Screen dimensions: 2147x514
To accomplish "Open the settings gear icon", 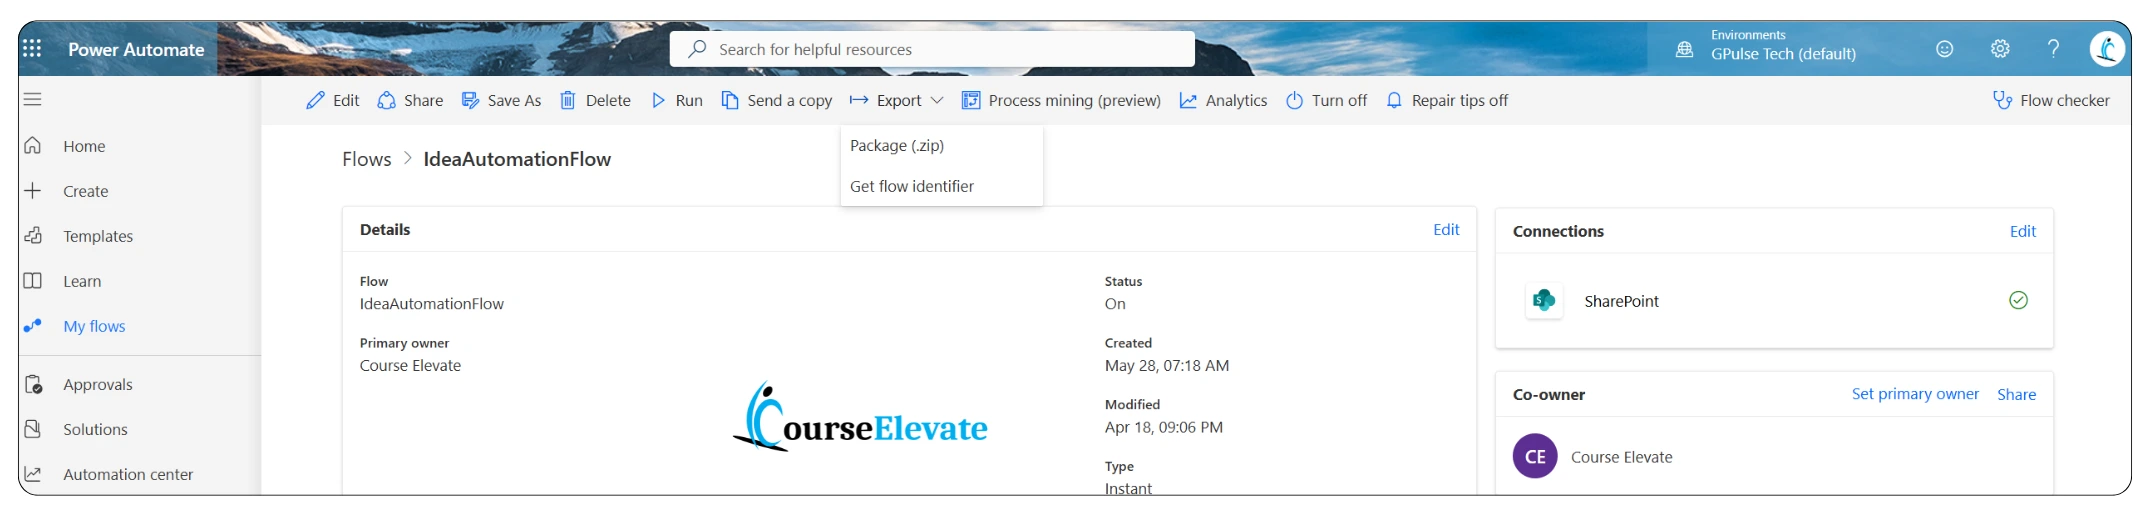I will [2000, 48].
